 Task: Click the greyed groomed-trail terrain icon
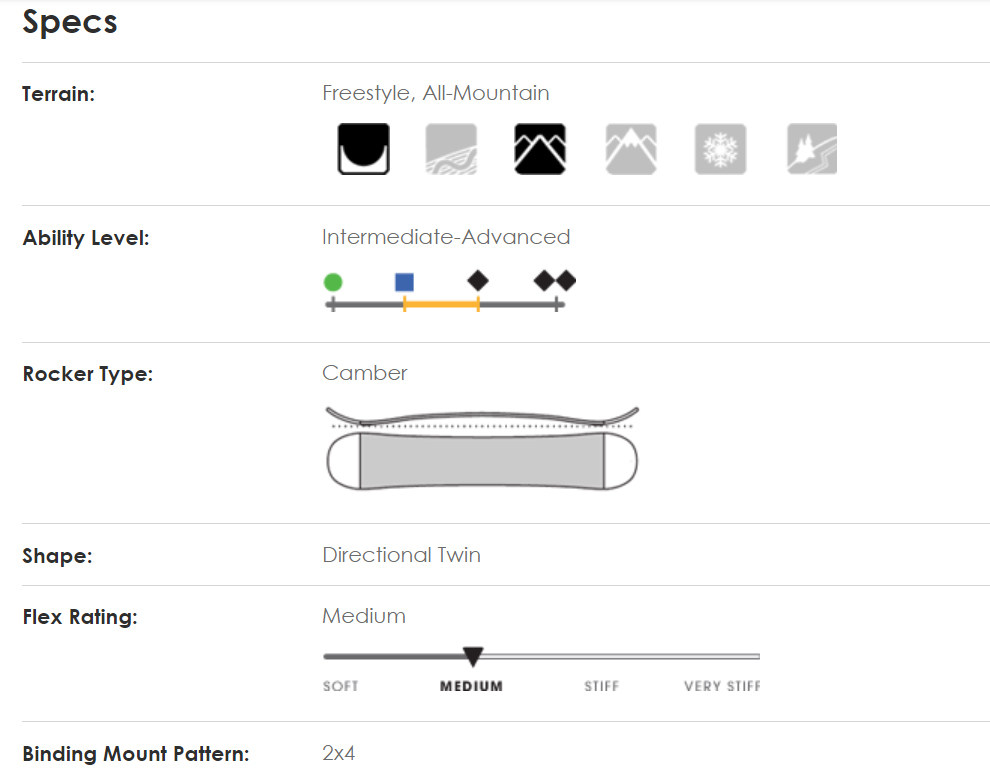click(451, 149)
